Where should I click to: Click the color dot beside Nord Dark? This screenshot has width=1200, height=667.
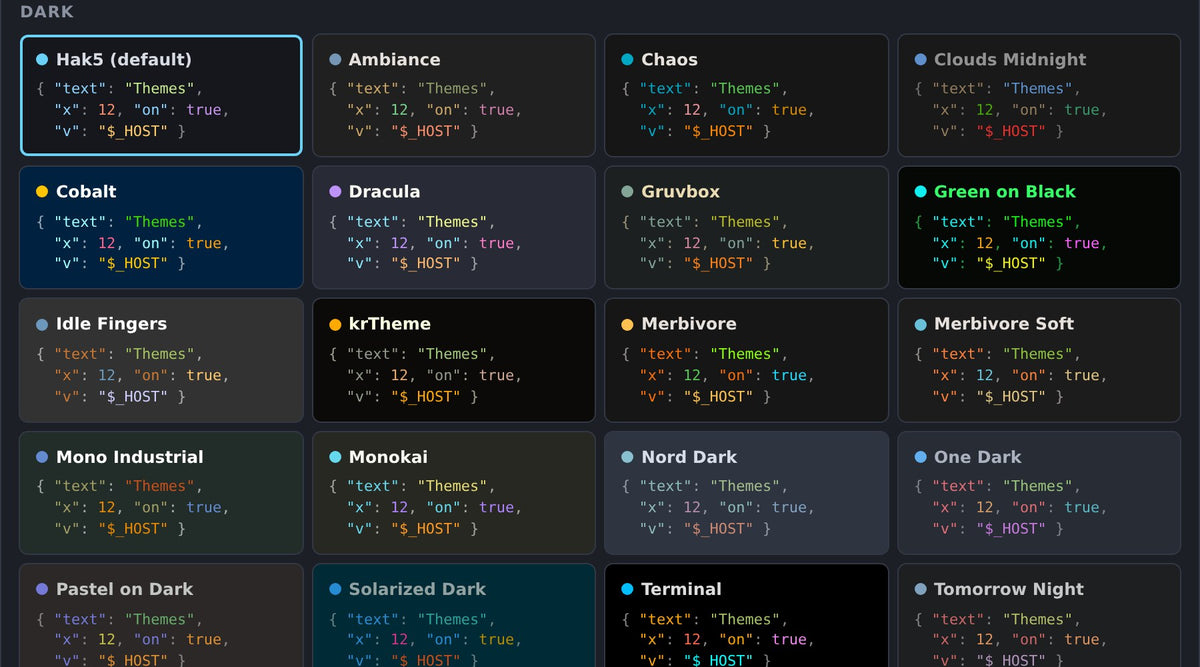pos(627,457)
